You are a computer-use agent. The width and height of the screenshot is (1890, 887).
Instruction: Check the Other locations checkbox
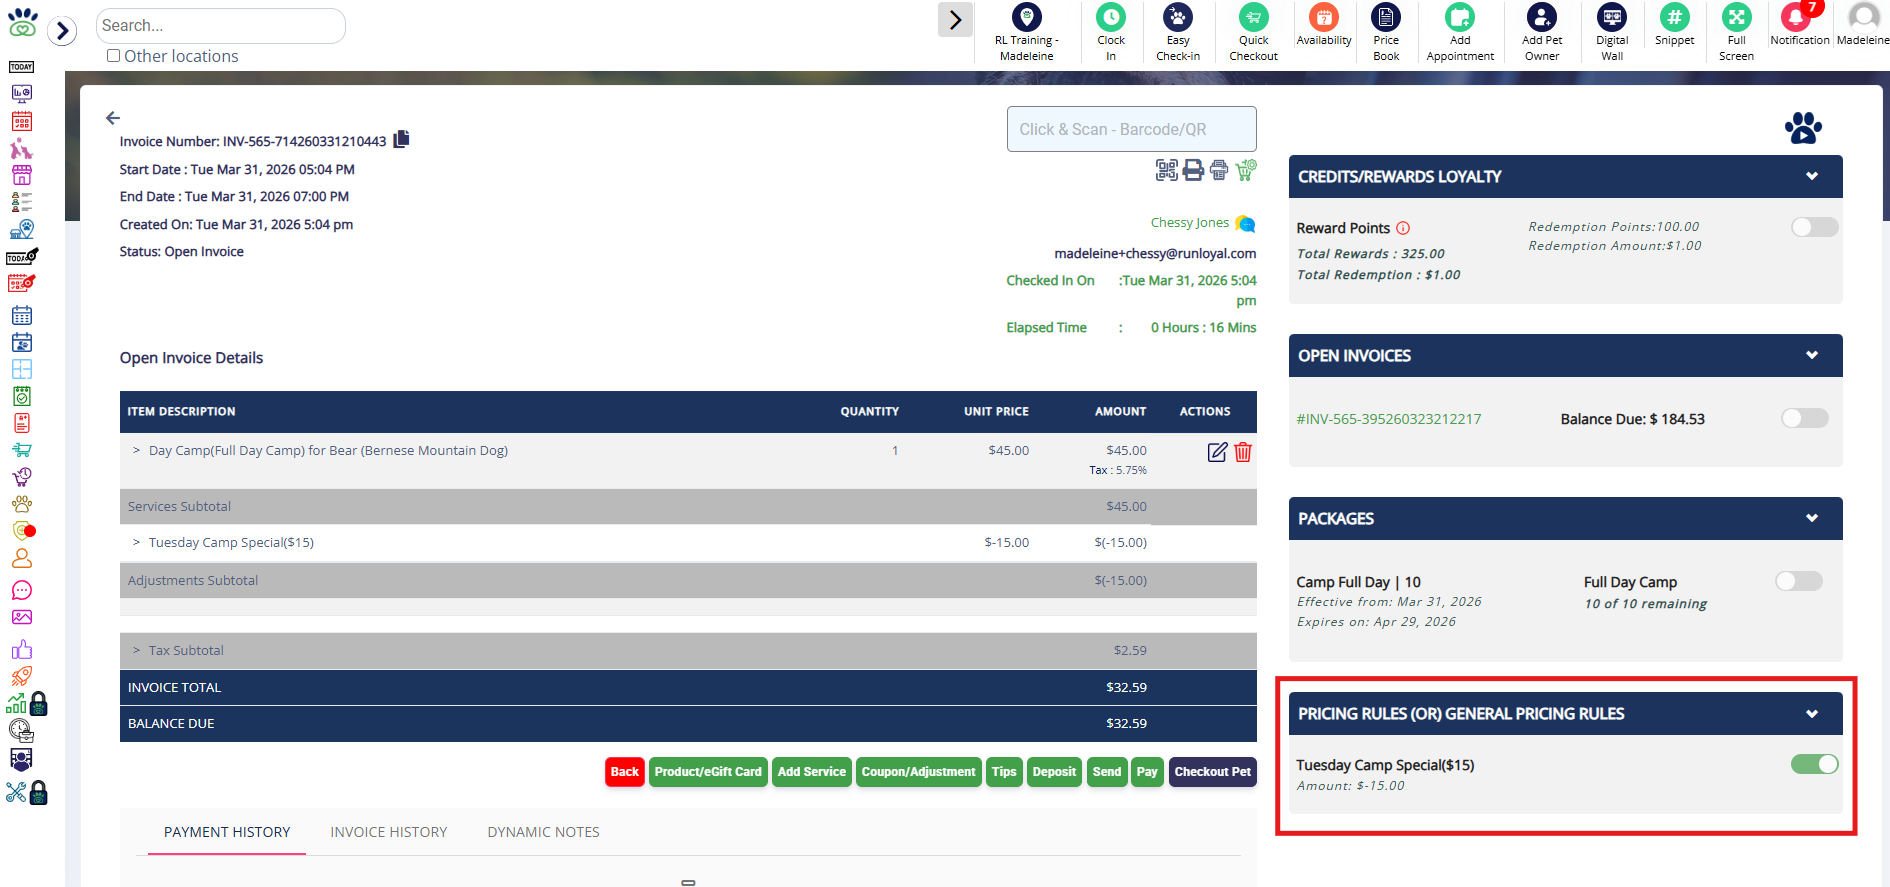click(114, 56)
